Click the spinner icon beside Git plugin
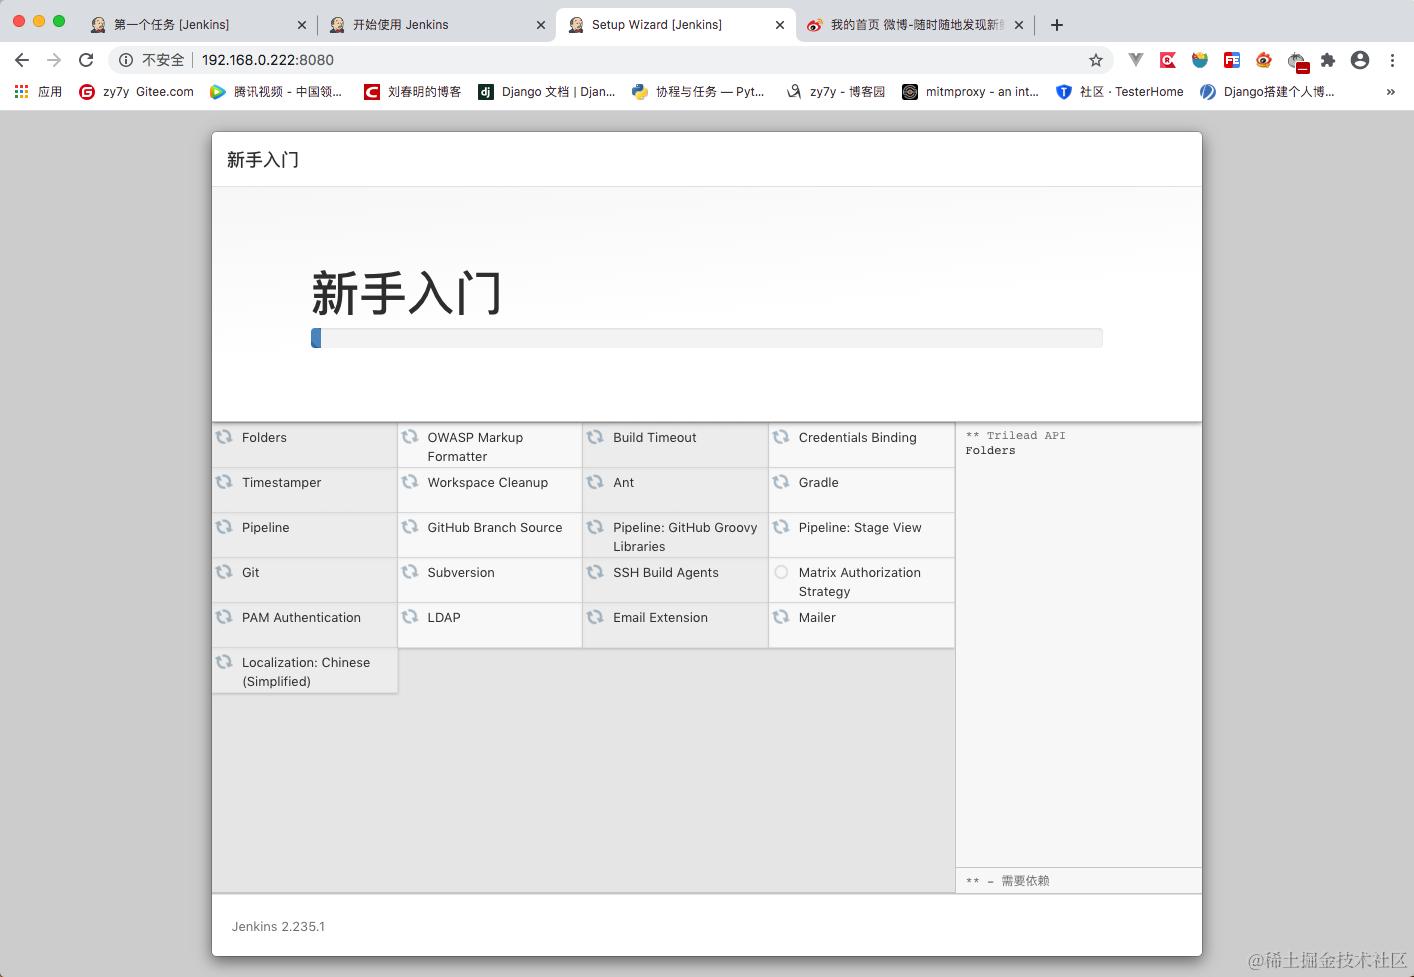The height and width of the screenshot is (977, 1414). [x=224, y=572]
